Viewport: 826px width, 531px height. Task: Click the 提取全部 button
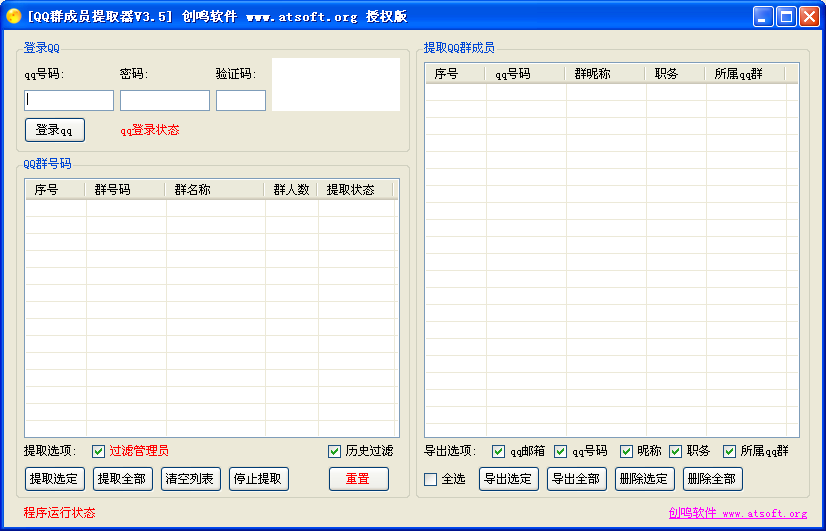(123, 479)
